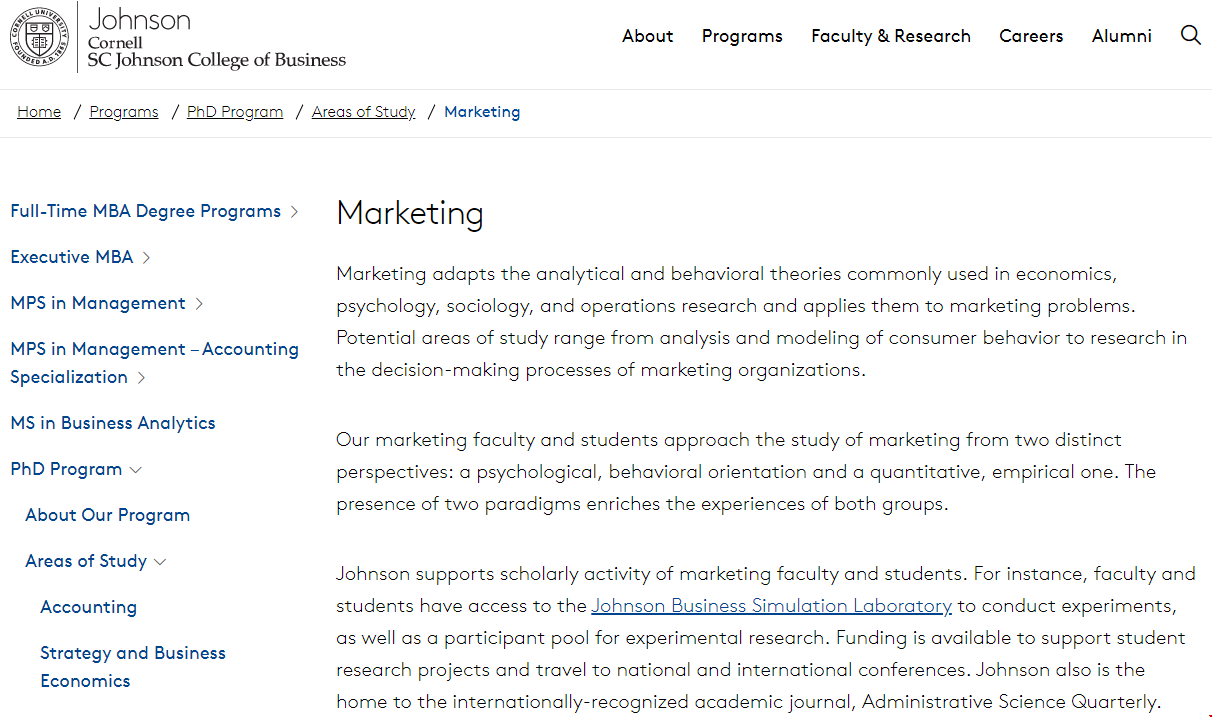Go to Careers in top navigation
The image size is (1212, 717).
click(x=1031, y=36)
